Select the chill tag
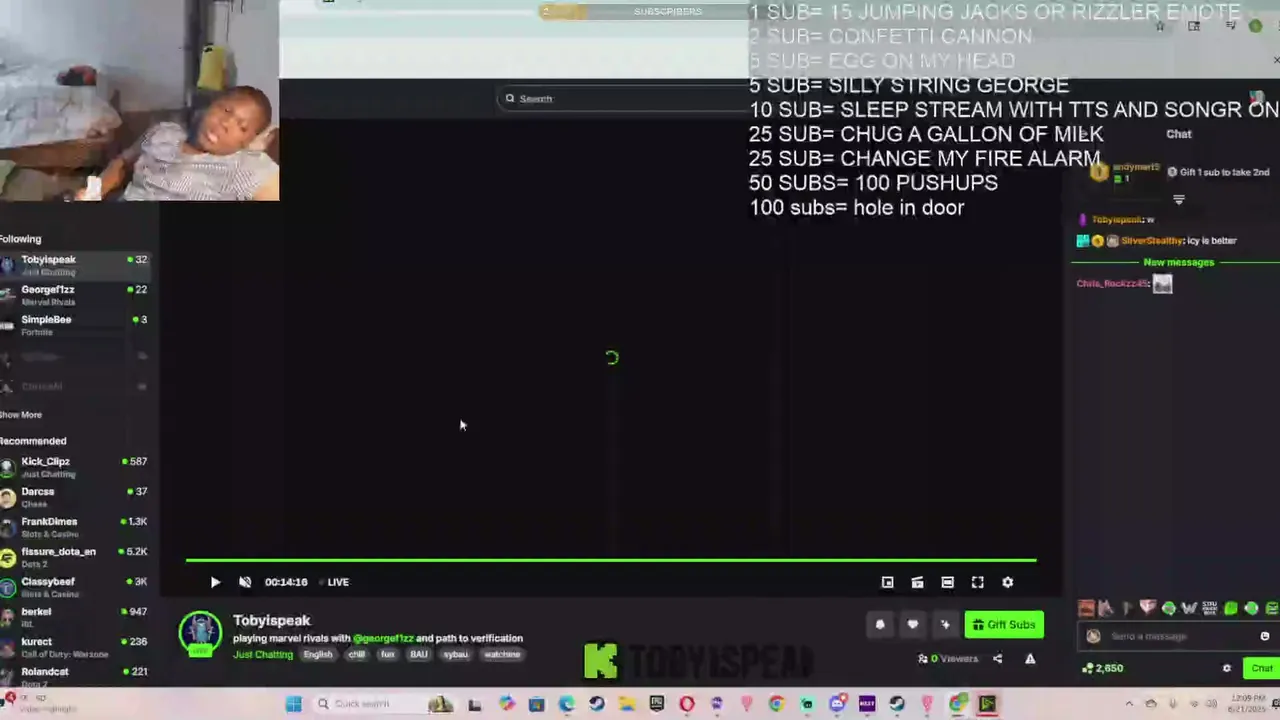The width and height of the screenshot is (1280, 720). pyautogui.click(x=357, y=655)
